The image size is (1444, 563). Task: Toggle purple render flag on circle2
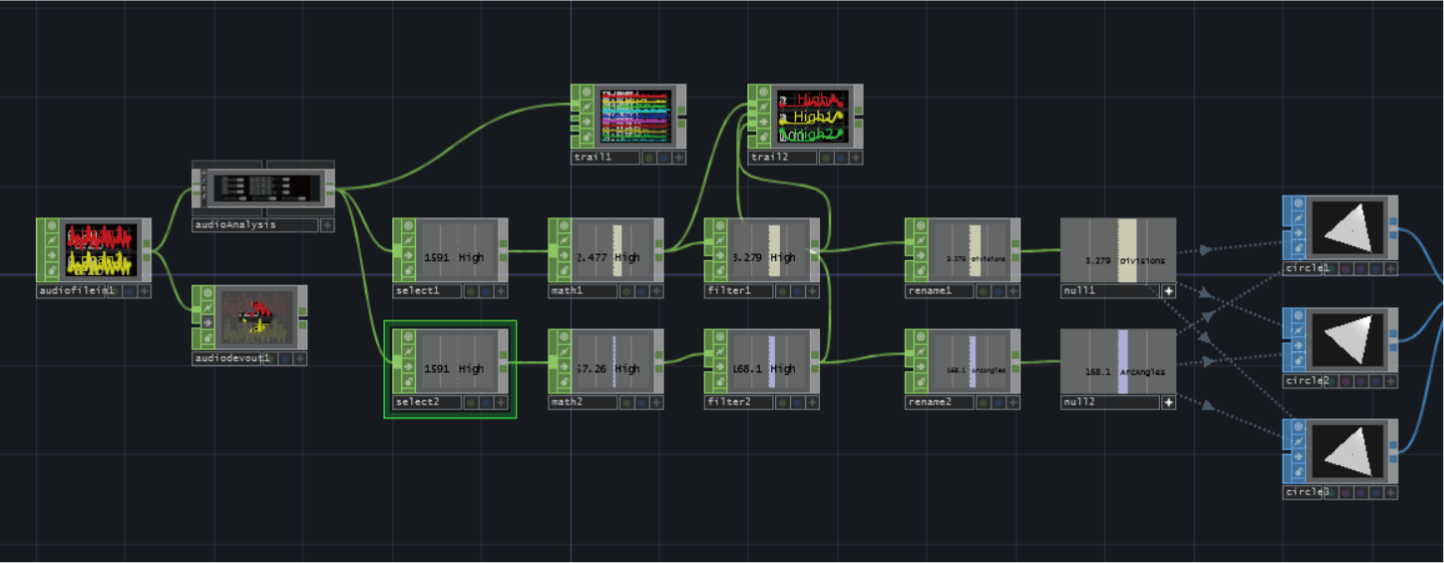coord(1346,381)
